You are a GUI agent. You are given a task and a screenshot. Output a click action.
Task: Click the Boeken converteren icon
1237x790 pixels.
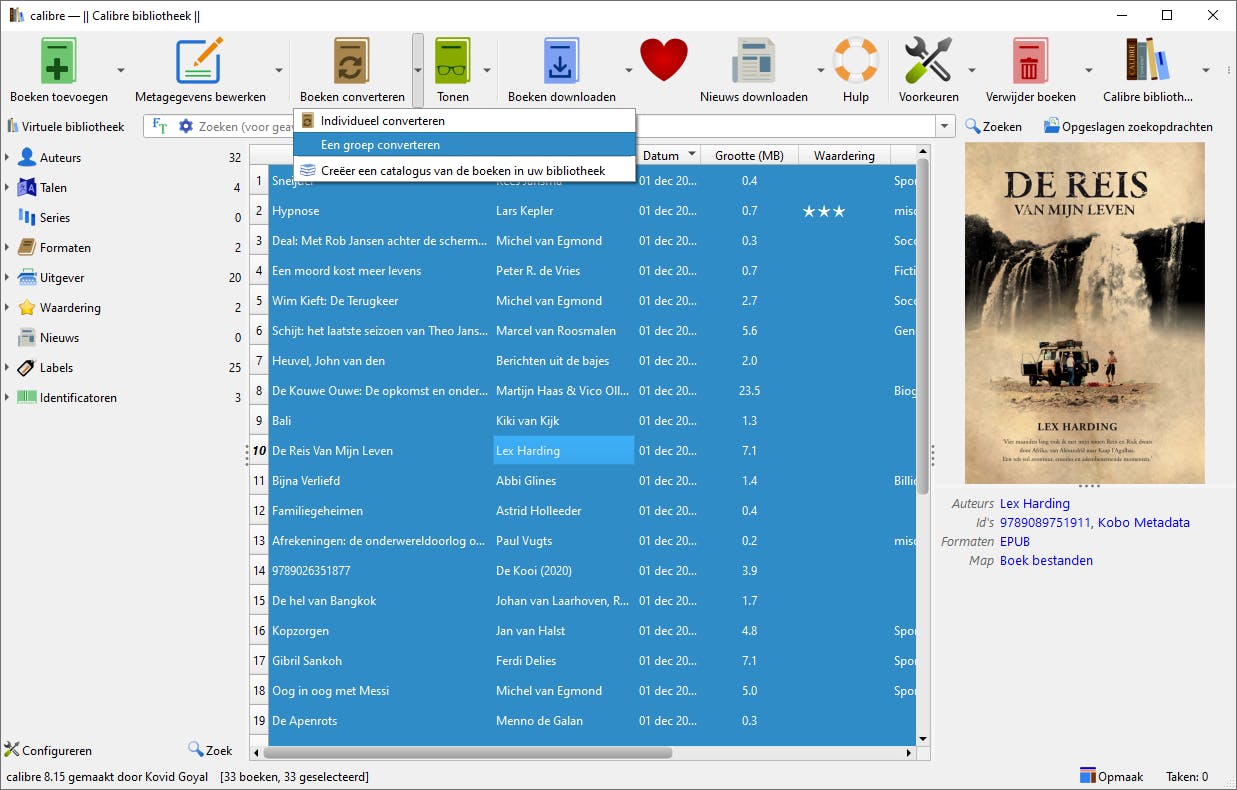coord(352,60)
